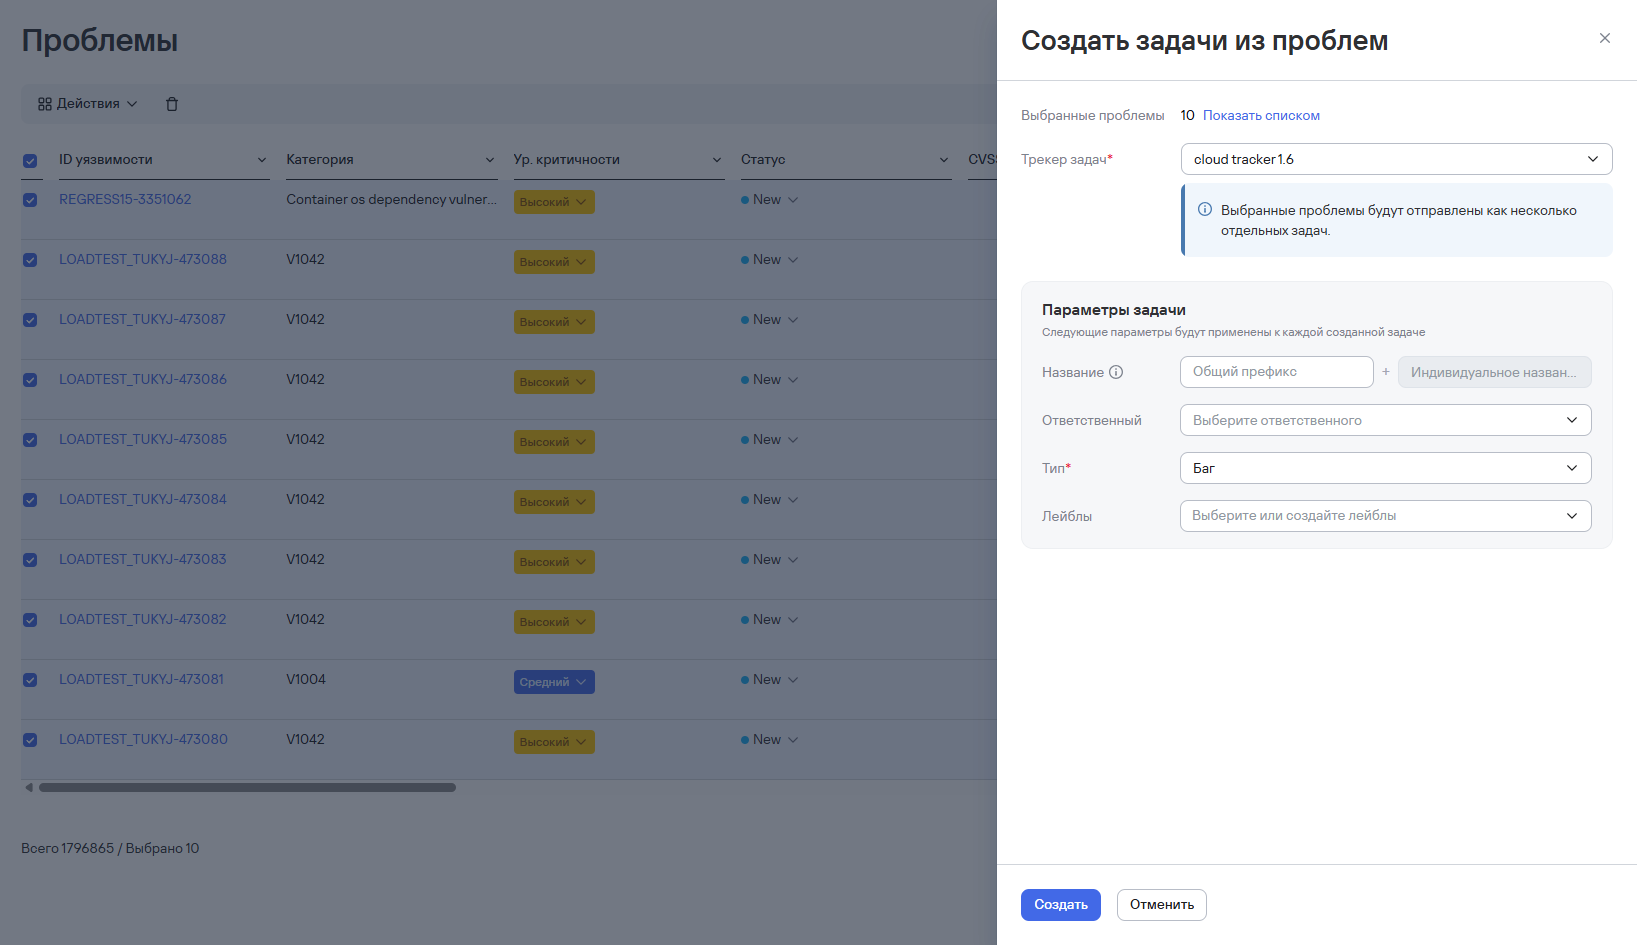
Task: Click the V1004 category cell
Action: (306, 680)
